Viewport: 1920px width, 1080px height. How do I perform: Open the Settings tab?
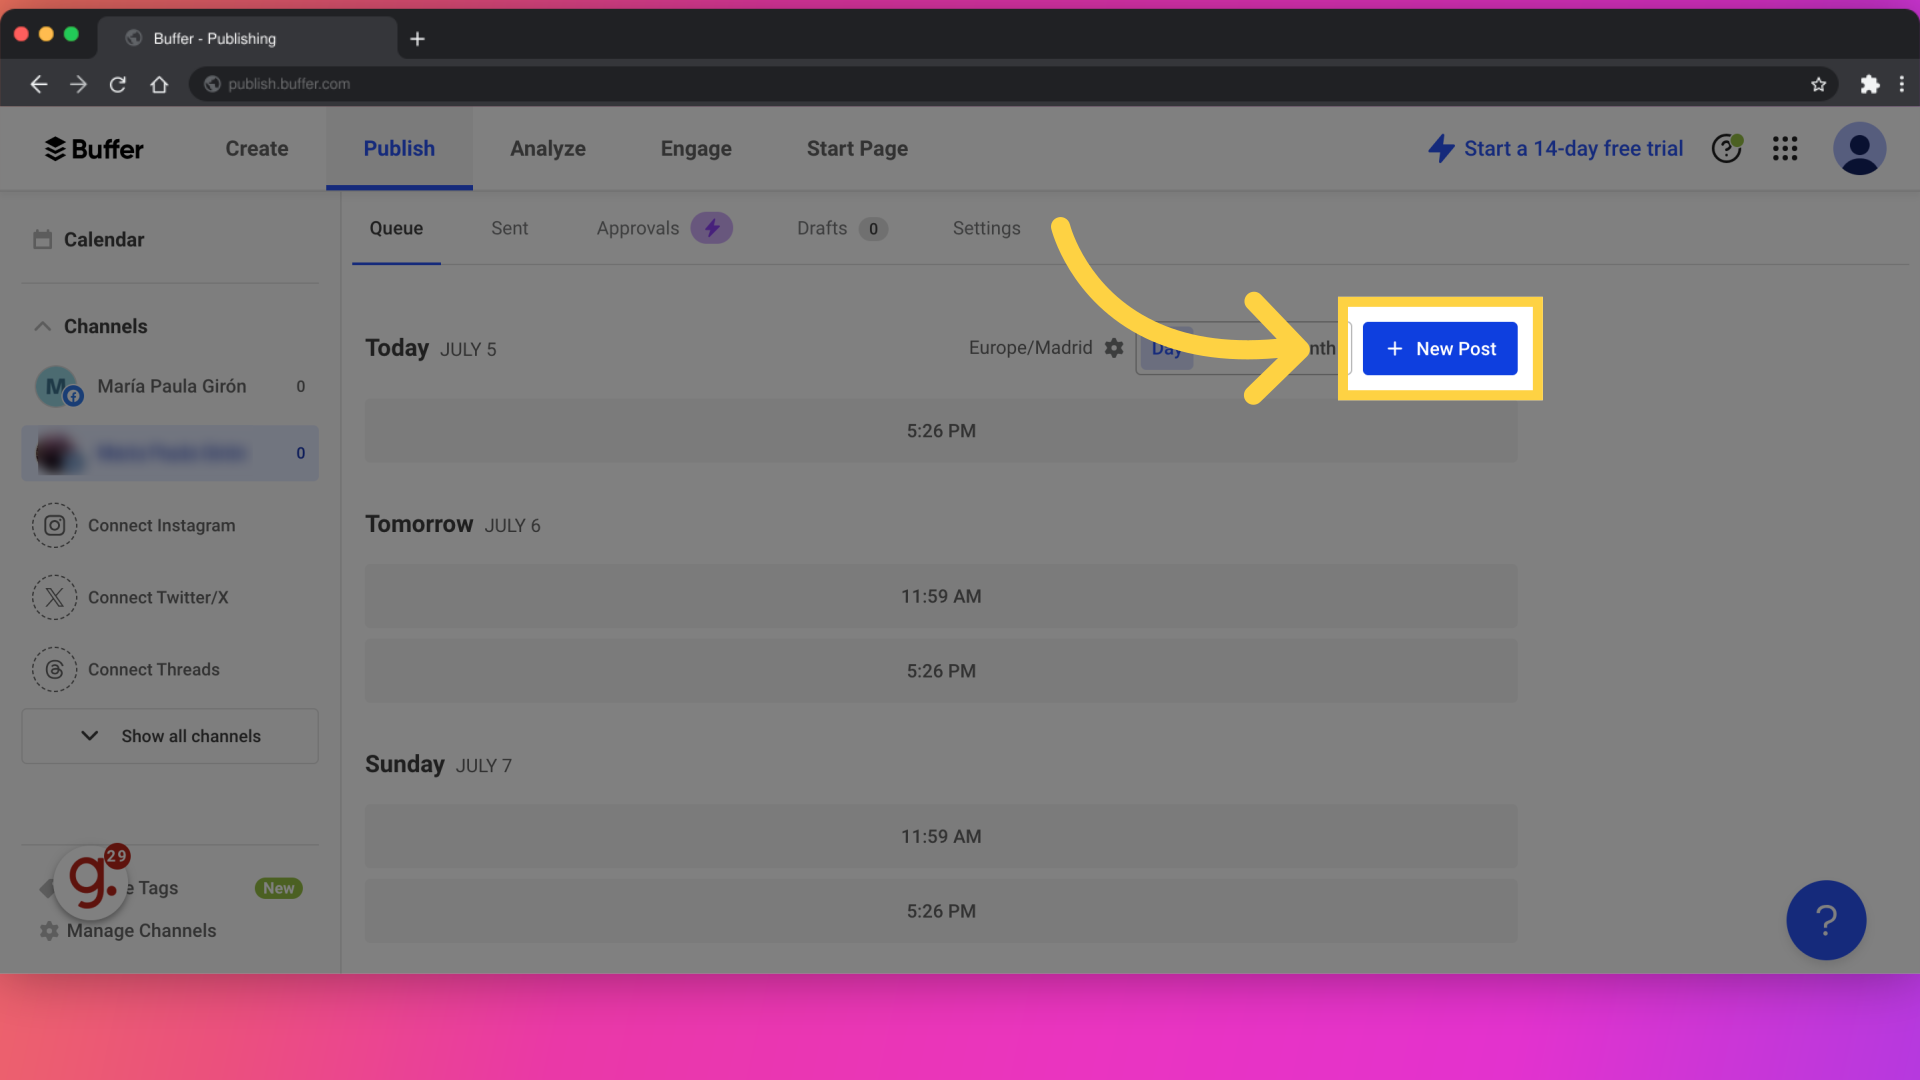pos(986,229)
